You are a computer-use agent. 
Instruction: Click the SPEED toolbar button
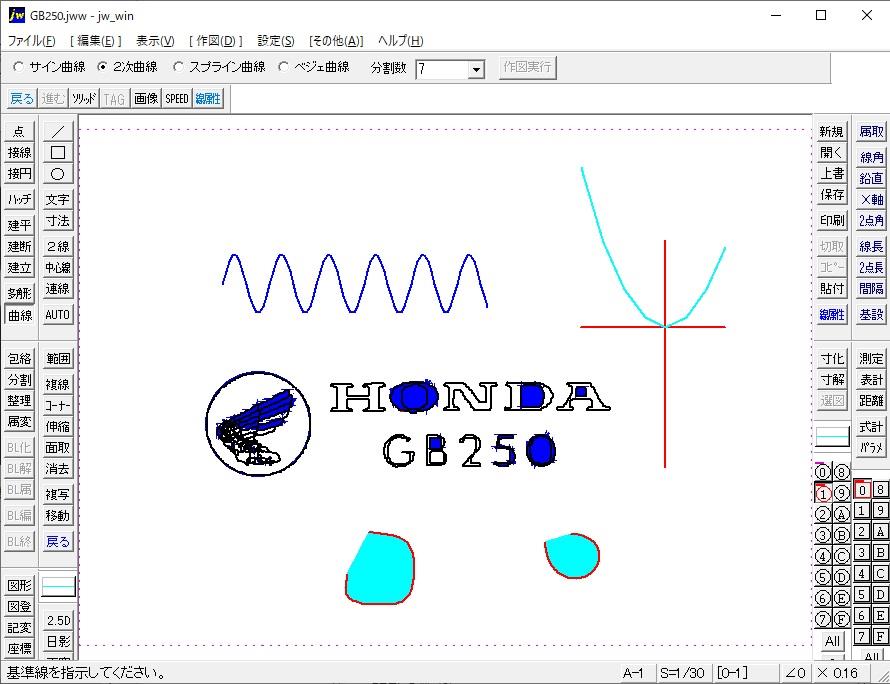(177, 99)
